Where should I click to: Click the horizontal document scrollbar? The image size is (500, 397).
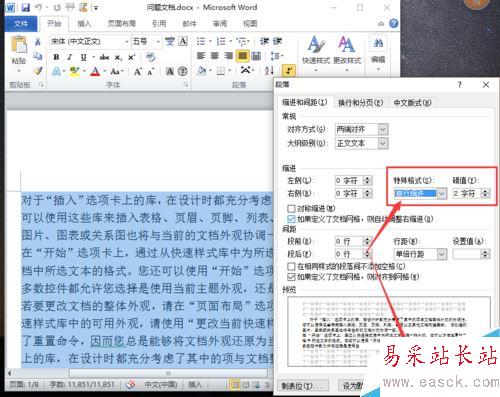click(x=168, y=373)
